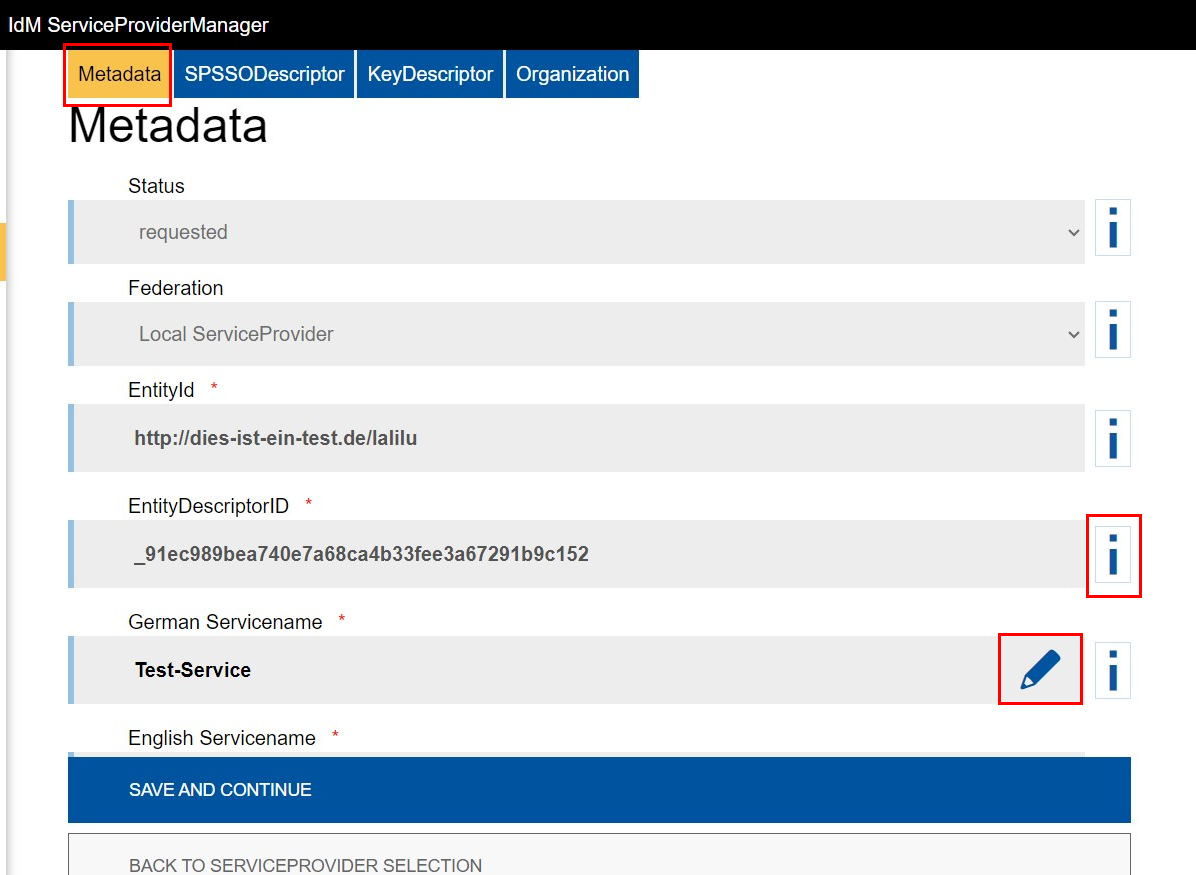
Task: View info for EntityDescriptorID field
Action: pos(1113,555)
